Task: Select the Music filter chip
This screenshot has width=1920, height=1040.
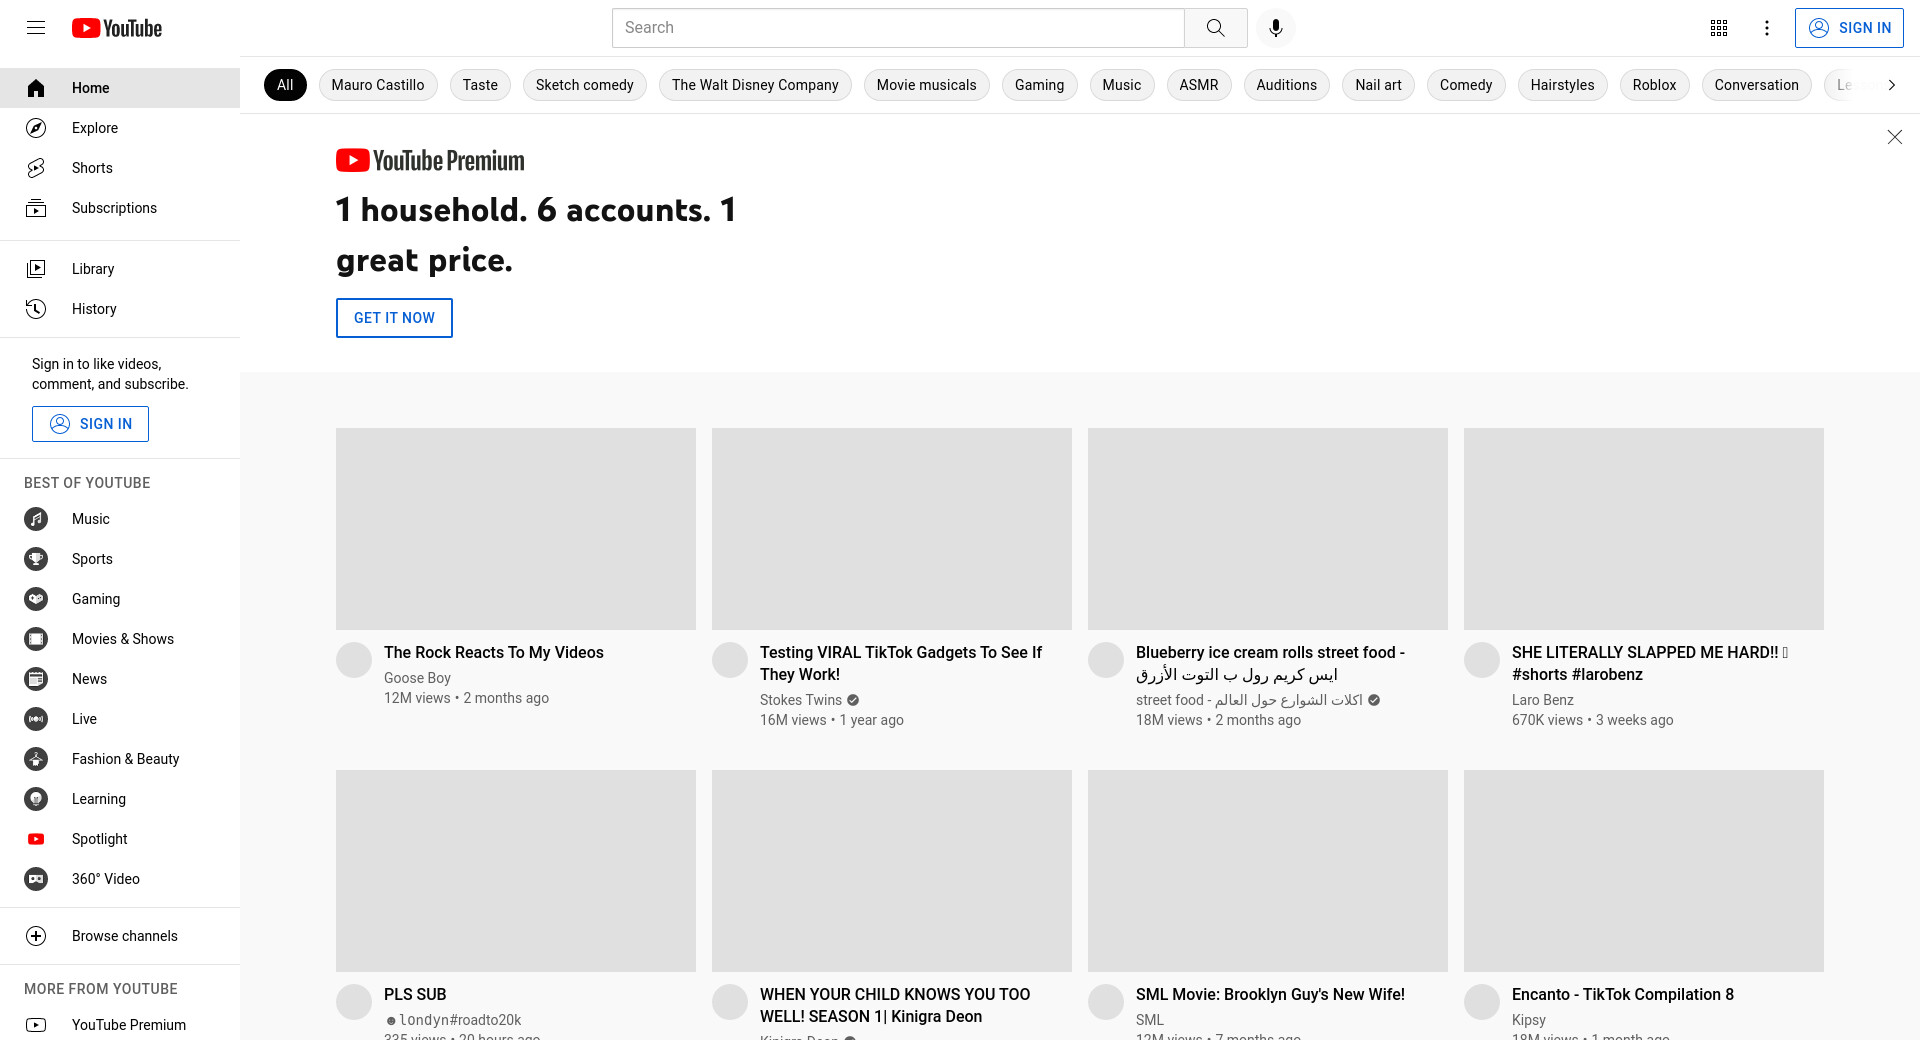Action: point(1122,85)
